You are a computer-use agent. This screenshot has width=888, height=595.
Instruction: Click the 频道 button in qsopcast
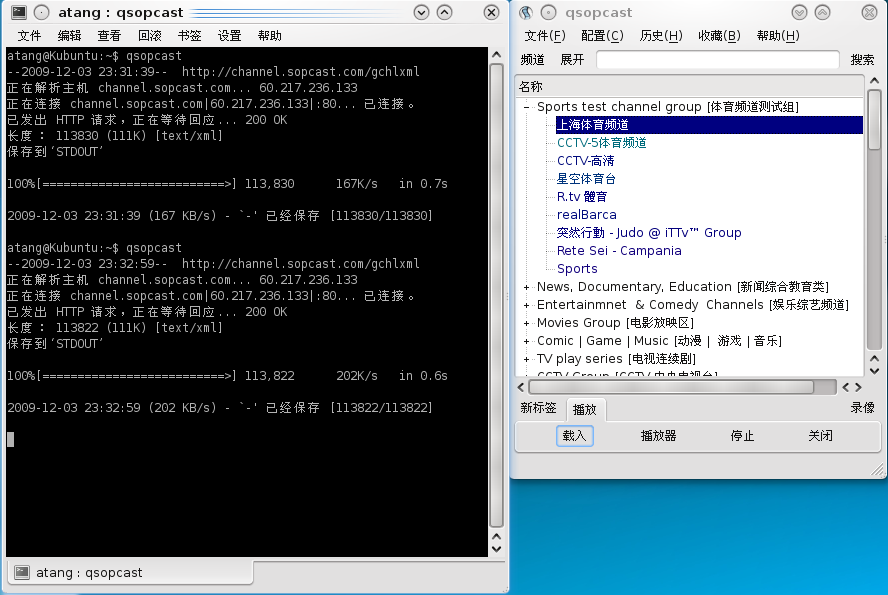532,59
